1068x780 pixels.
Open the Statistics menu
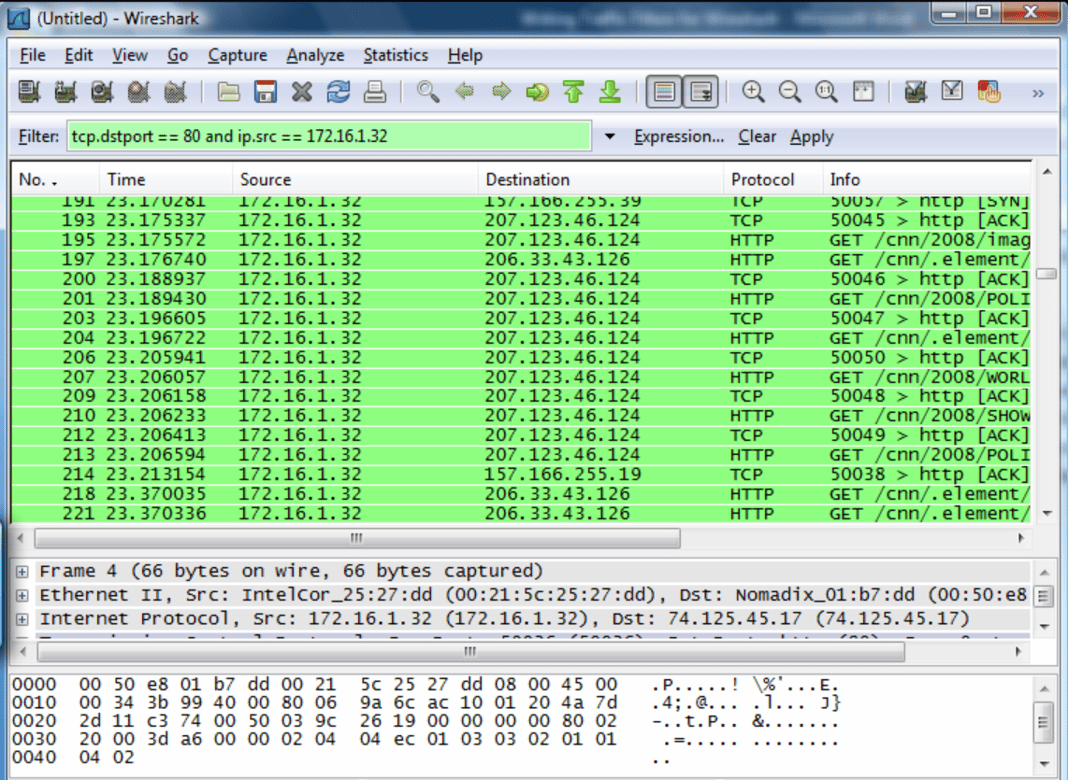coord(395,55)
